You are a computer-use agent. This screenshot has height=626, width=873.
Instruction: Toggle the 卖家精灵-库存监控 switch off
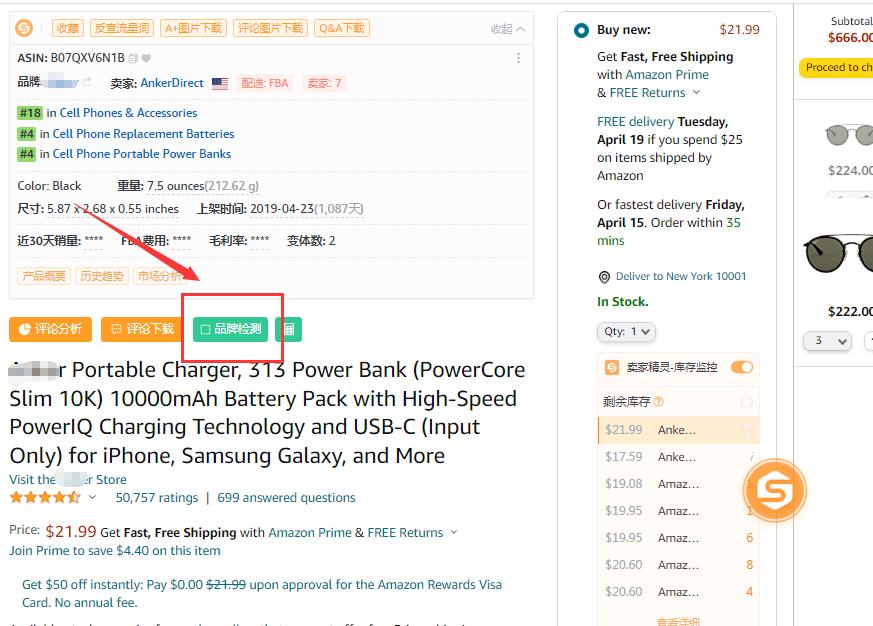point(741,368)
